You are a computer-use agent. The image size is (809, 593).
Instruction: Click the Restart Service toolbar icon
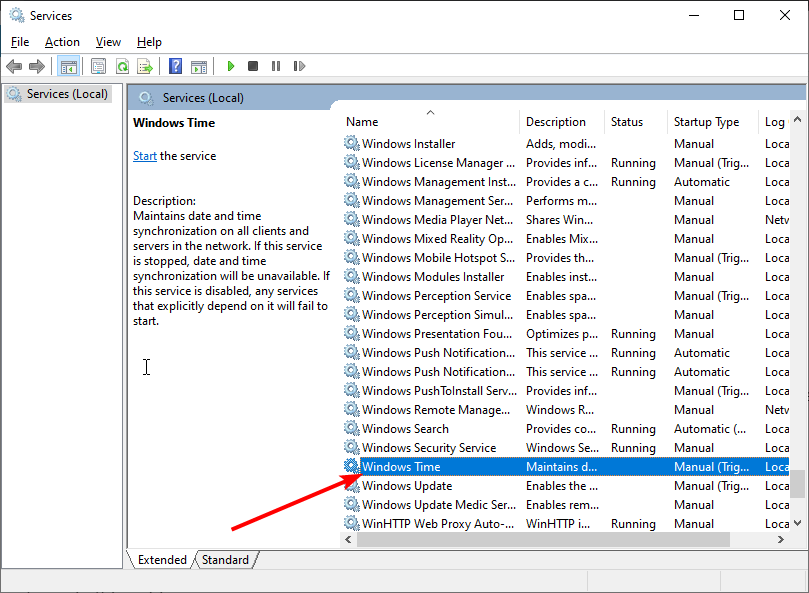point(299,66)
